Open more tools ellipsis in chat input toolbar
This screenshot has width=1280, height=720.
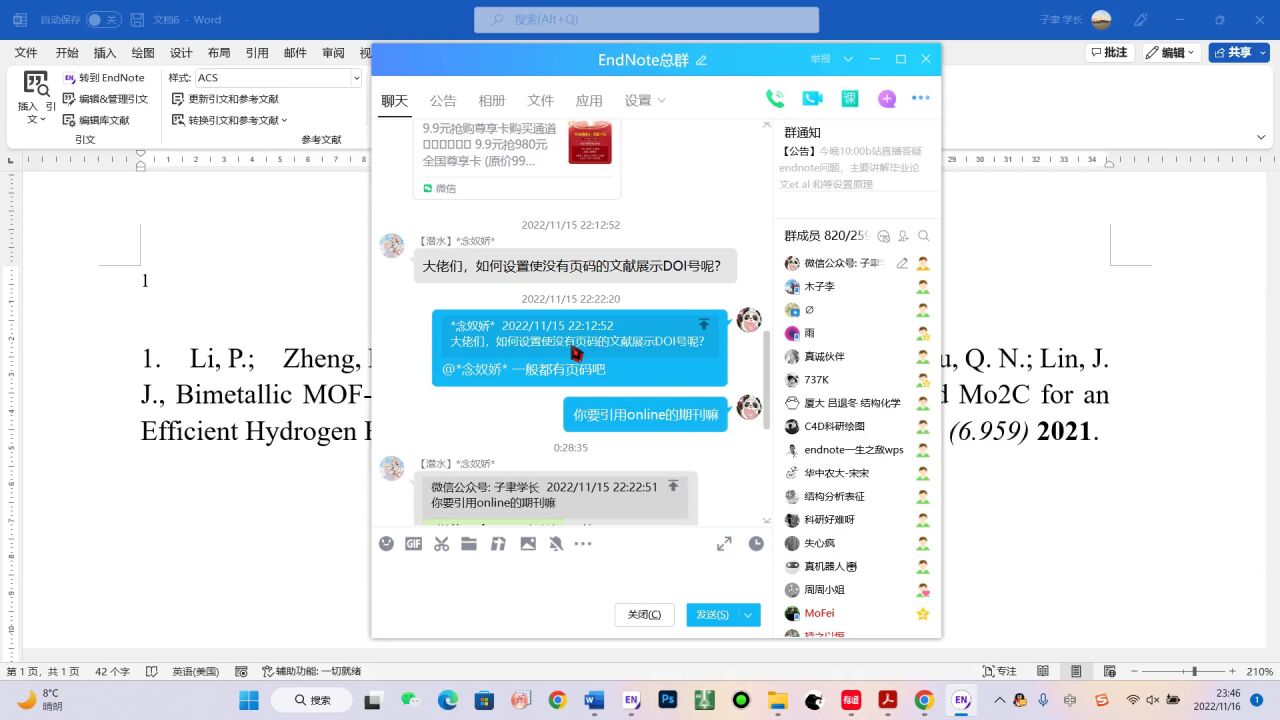[583, 544]
